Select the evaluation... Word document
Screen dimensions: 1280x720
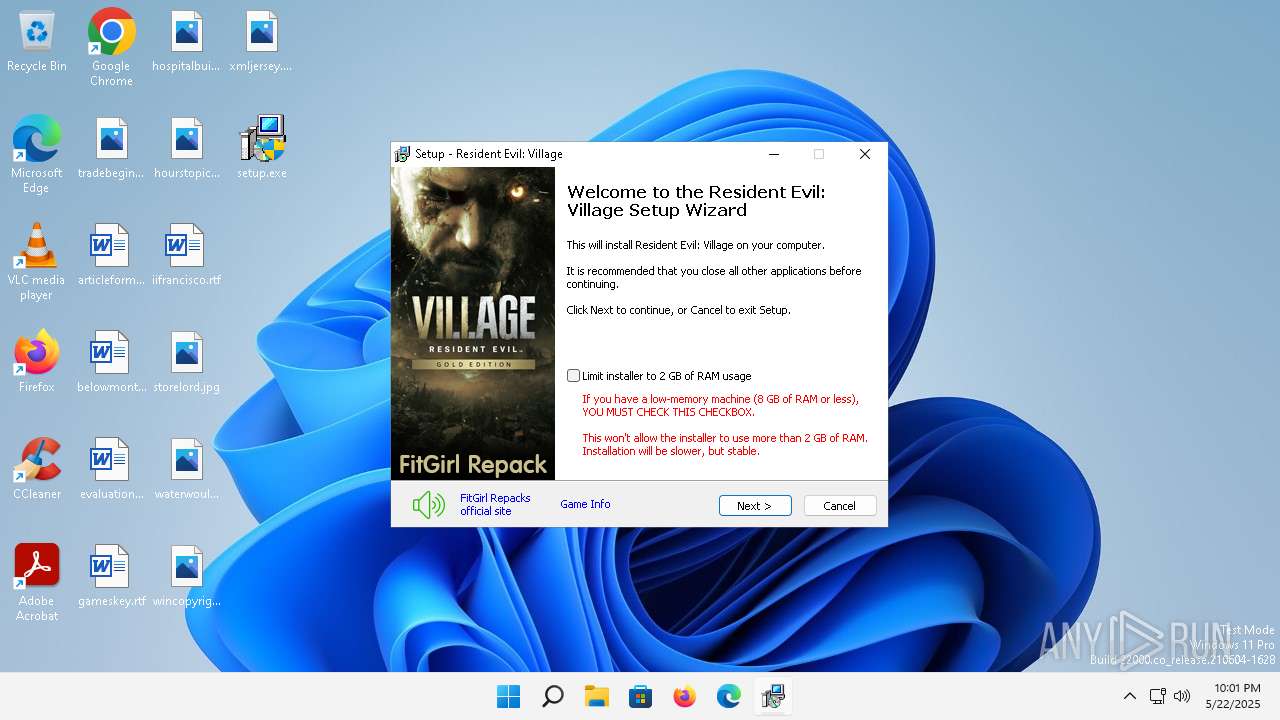111,470
